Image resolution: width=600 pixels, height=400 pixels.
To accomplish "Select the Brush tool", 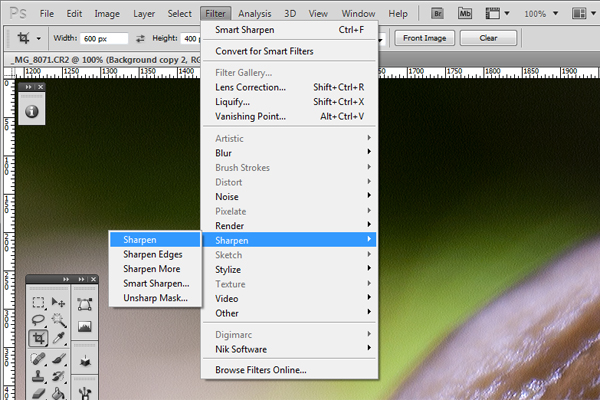I will click(58, 359).
